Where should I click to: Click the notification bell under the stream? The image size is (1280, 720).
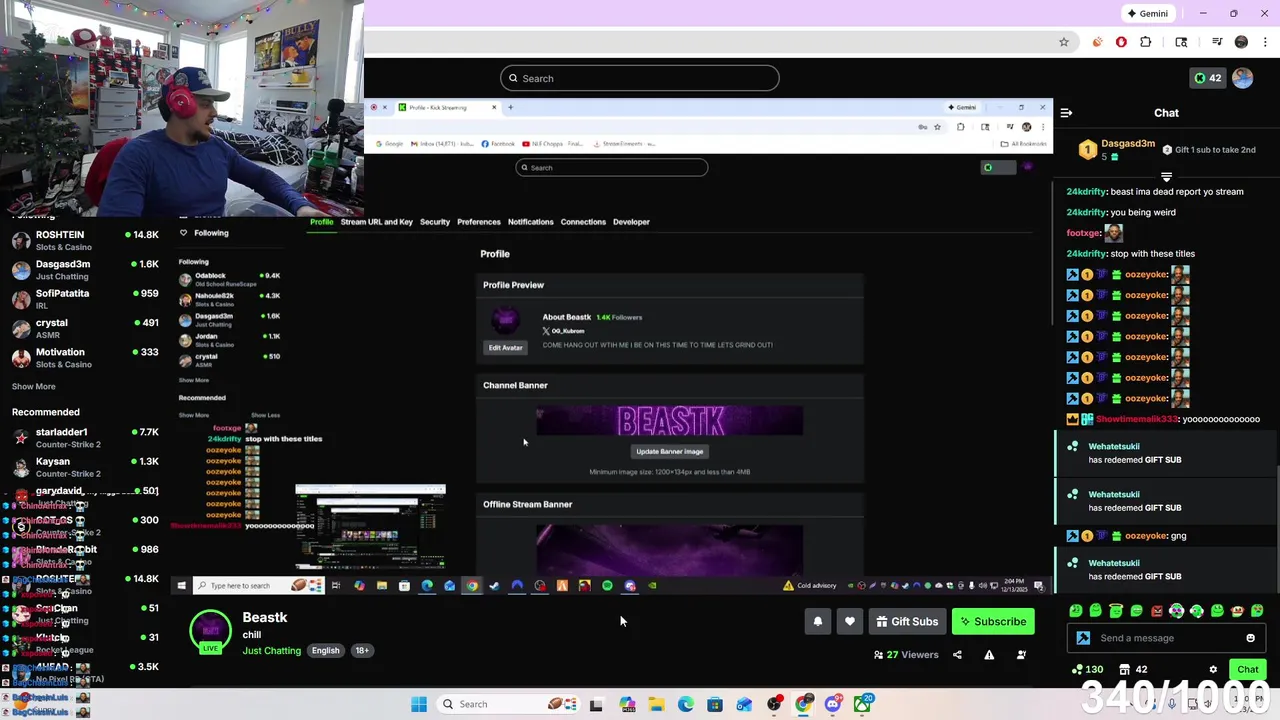(x=818, y=622)
